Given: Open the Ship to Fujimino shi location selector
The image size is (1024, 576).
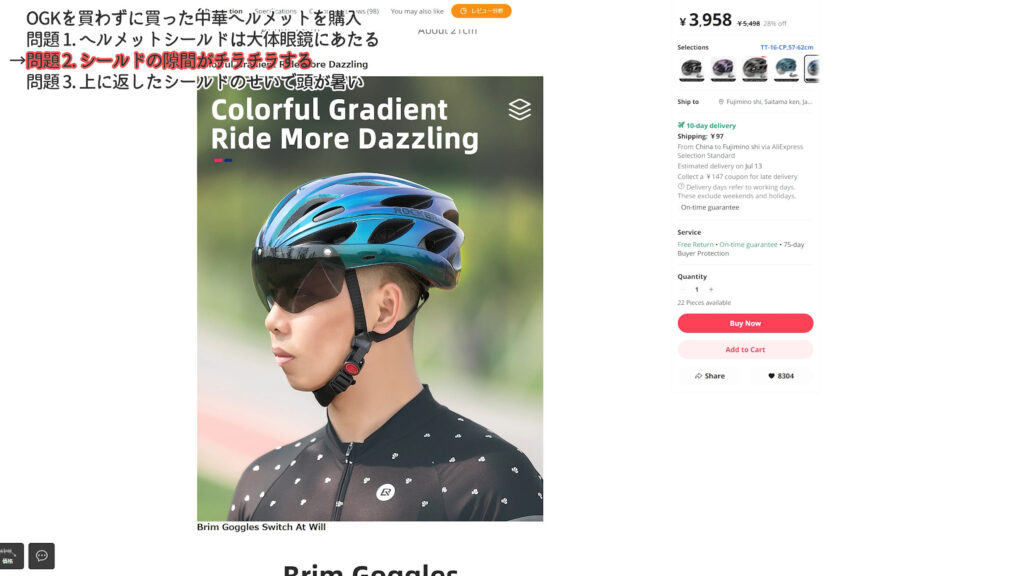Looking at the screenshot, I should pyautogui.click(x=765, y=102).
